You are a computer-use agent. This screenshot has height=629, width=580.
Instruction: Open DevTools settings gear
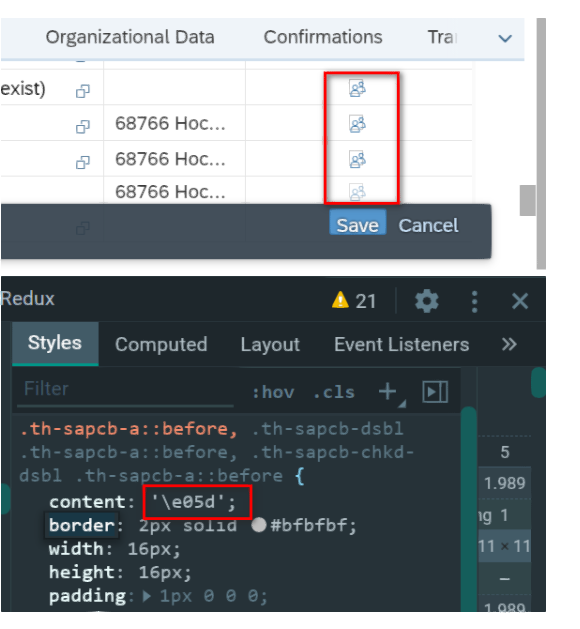pyautogui.click(x=426, y=301)
